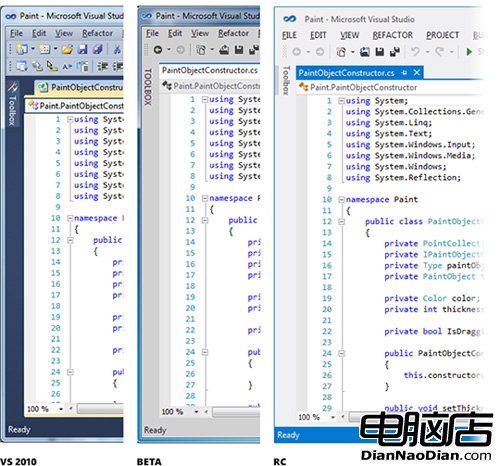Screen dimensions: 500x466
Task: Open REFACTOR menu in the RC window
Action: 392,35
